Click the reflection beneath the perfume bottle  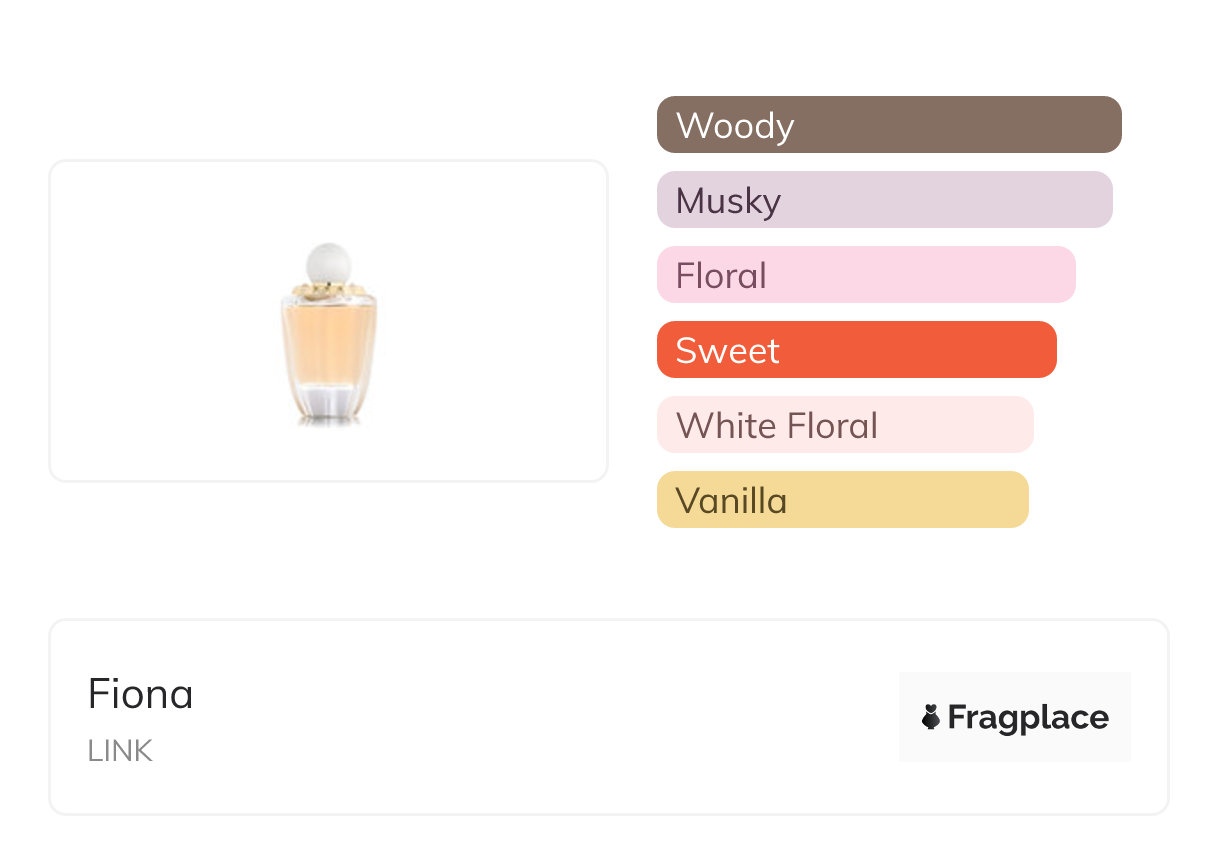[x=328, y=424]
